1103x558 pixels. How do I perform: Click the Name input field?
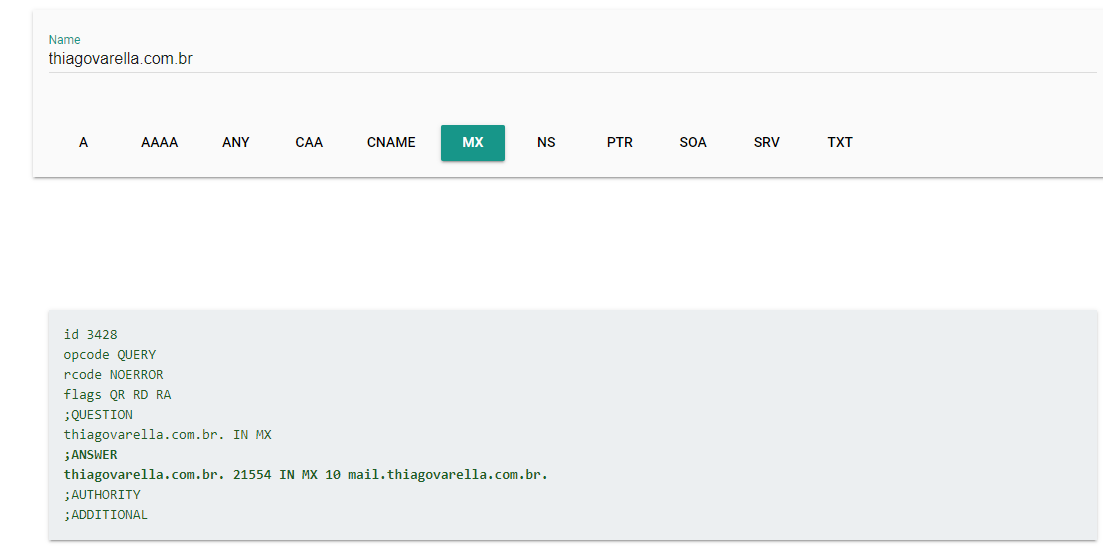pos(570,59)
